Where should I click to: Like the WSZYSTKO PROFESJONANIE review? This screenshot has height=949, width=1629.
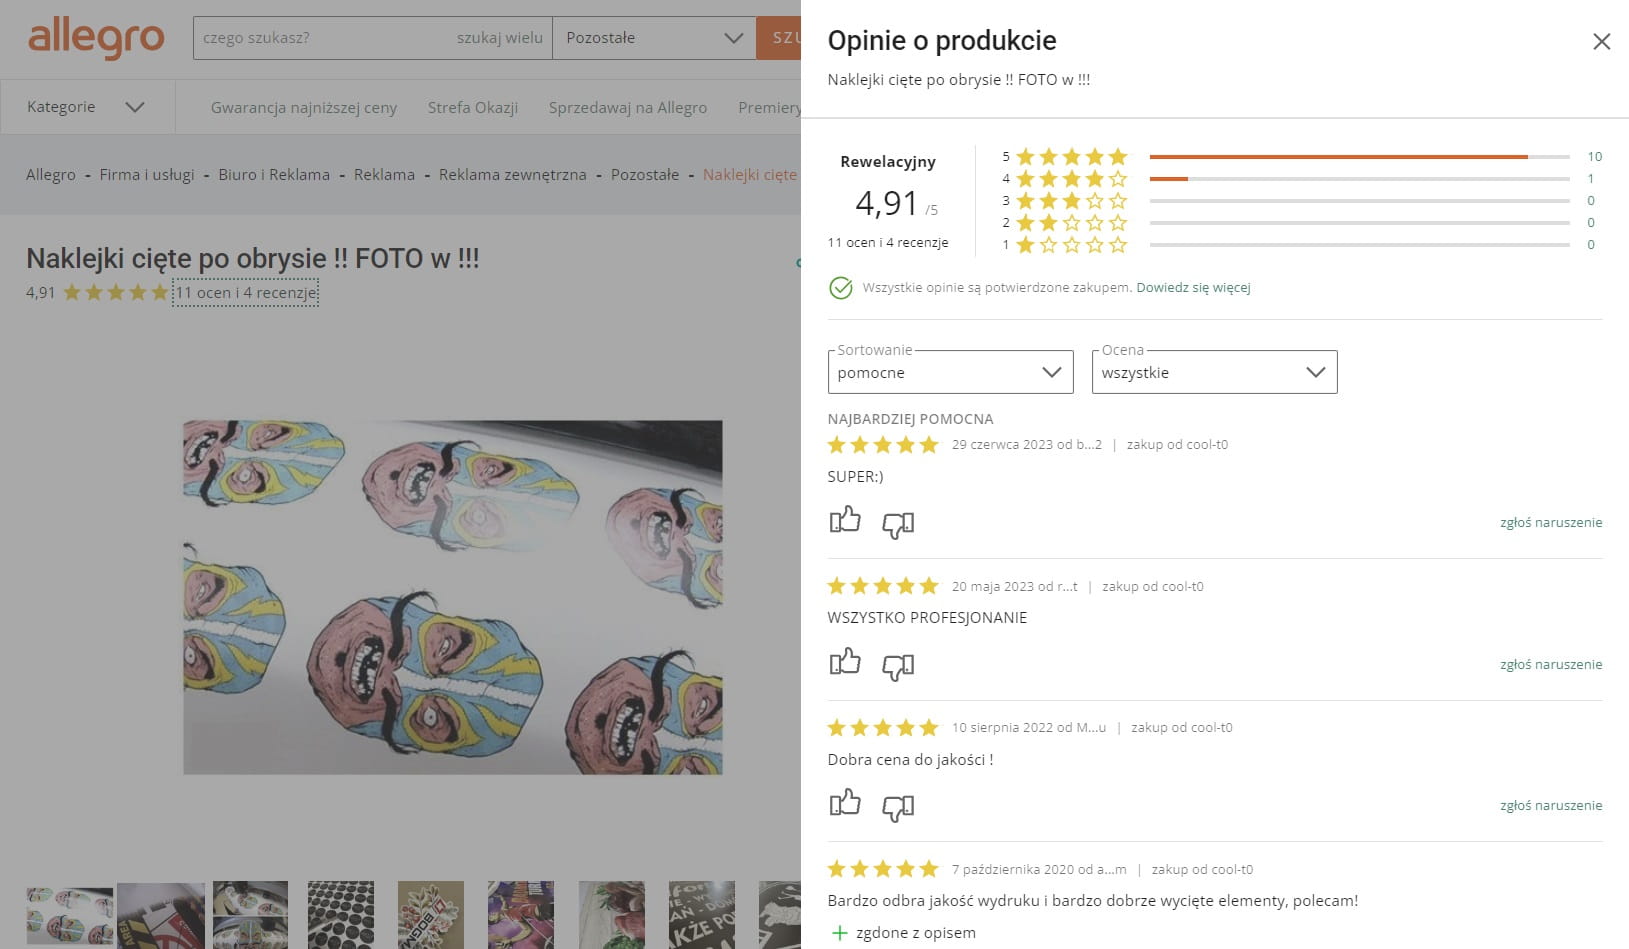[845, 662]
